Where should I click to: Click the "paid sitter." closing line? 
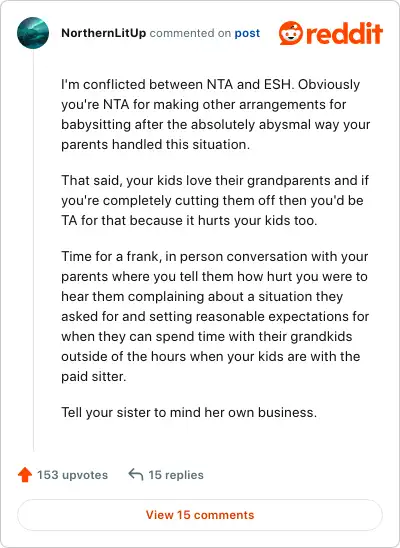tap(94, 377)
